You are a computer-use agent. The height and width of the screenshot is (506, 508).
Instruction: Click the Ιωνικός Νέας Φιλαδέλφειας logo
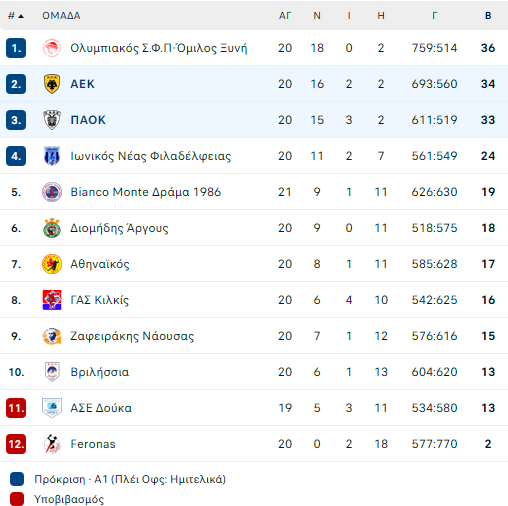pos(52,156)
